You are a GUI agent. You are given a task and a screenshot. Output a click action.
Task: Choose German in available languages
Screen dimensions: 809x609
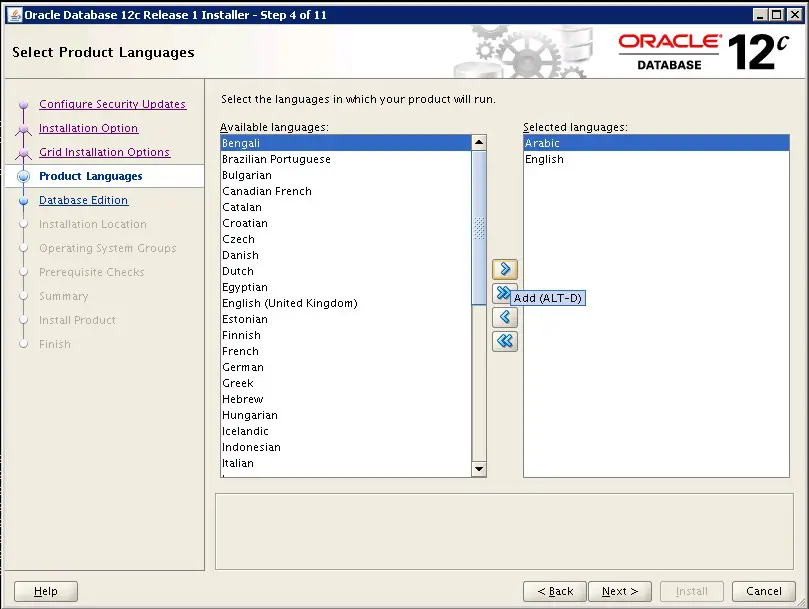tap(346, 367)
